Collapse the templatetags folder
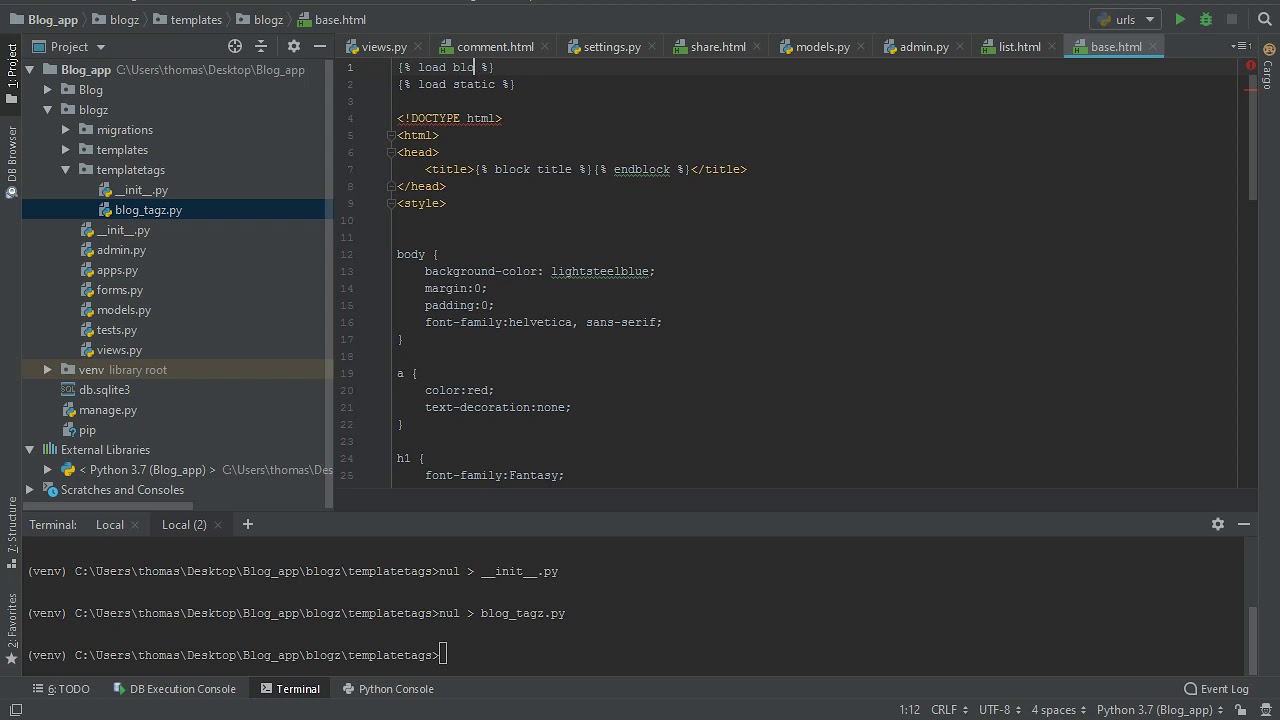The height and width of the screenshot is (720, 1280). click(66, 170)
